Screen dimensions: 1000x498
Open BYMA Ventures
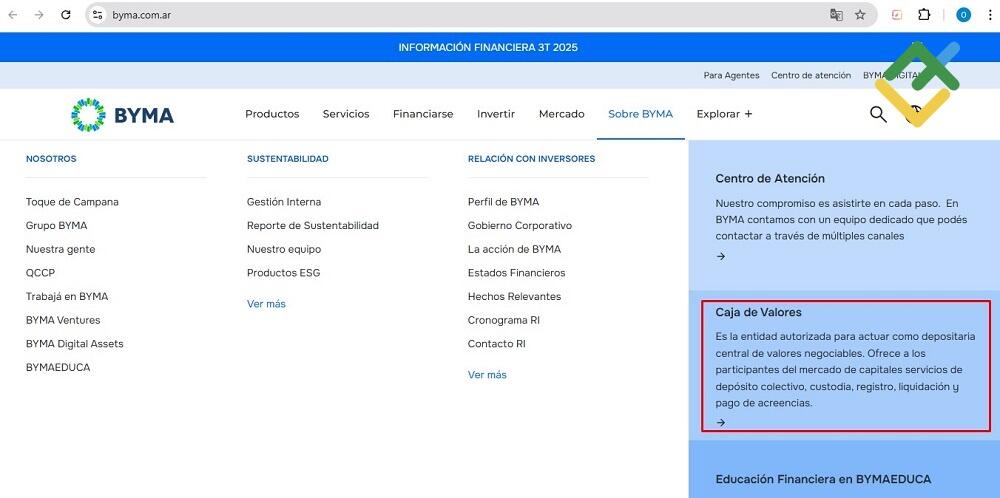(63, 320)
